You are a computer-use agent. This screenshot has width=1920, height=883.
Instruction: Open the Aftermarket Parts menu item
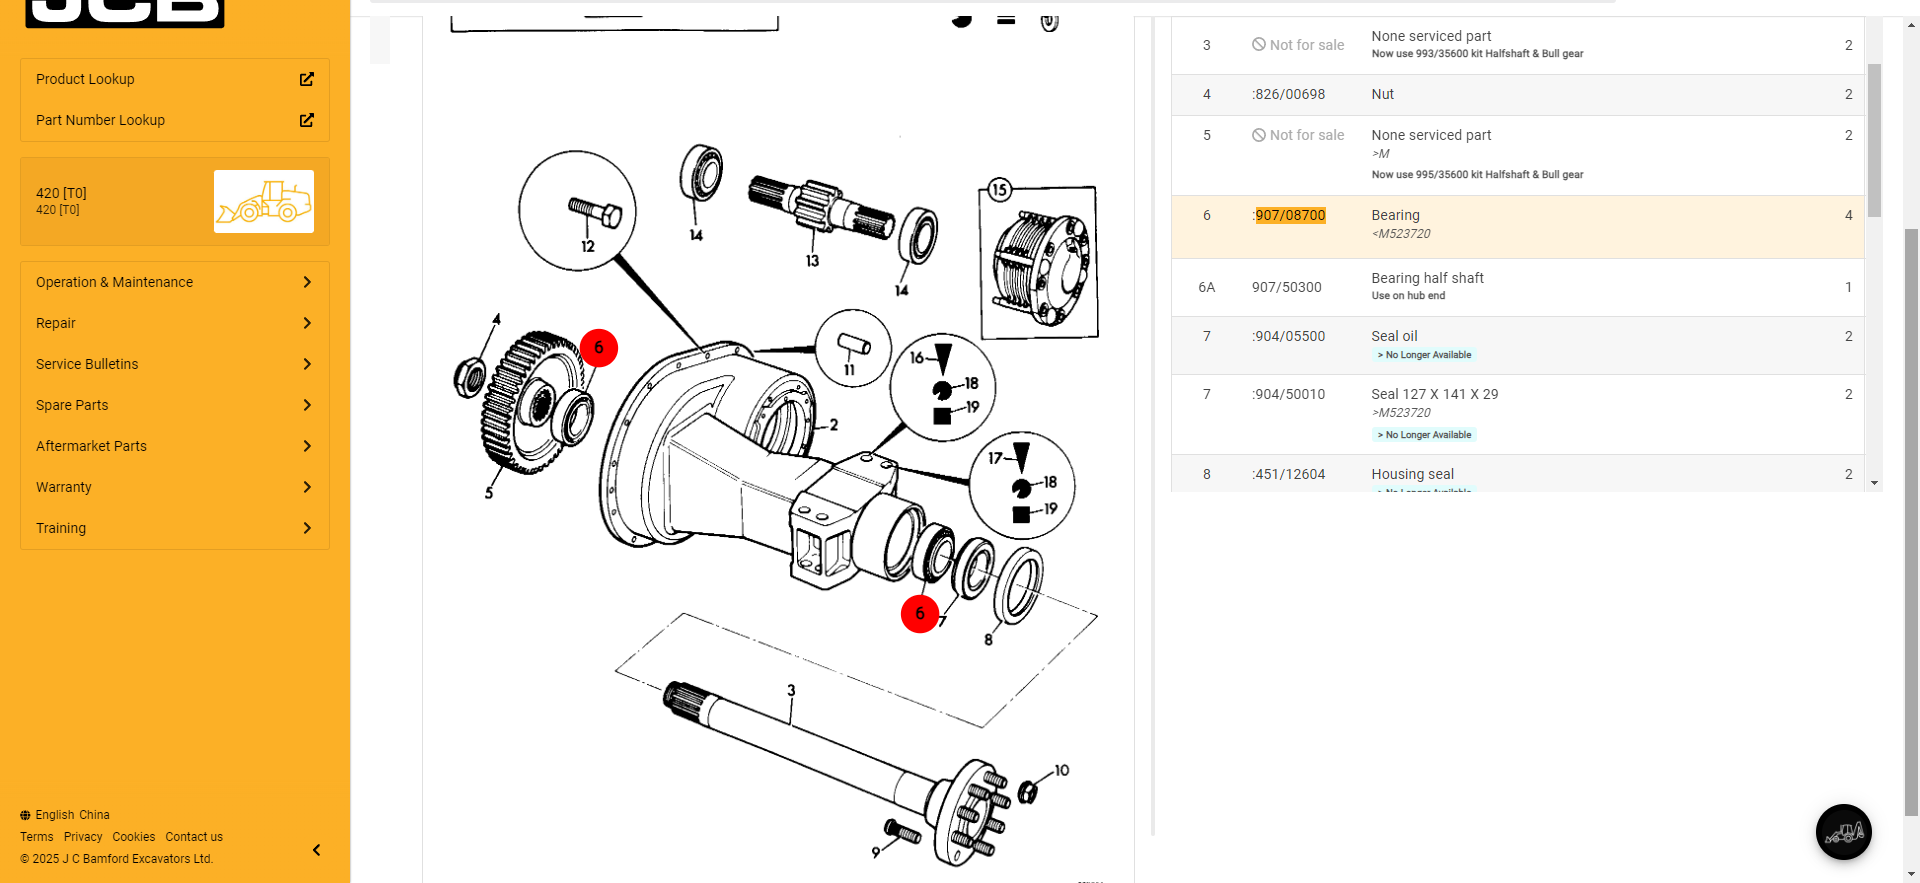175,446
